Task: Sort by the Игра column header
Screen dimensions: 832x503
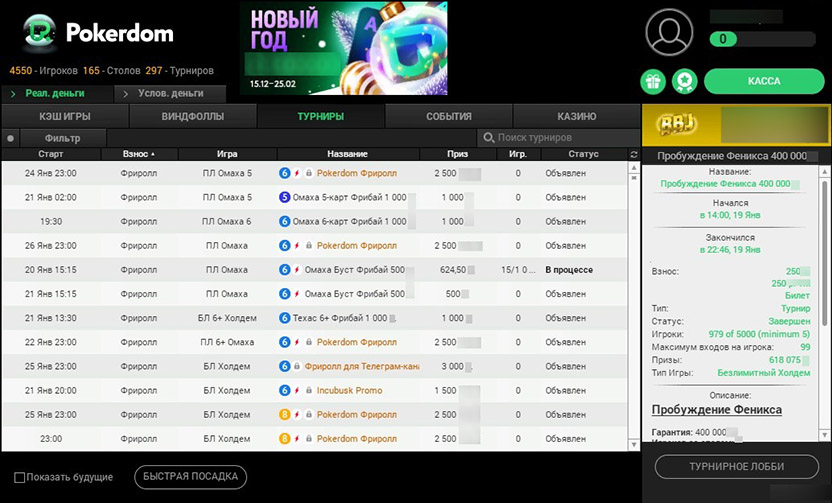Action: (227, 154)
